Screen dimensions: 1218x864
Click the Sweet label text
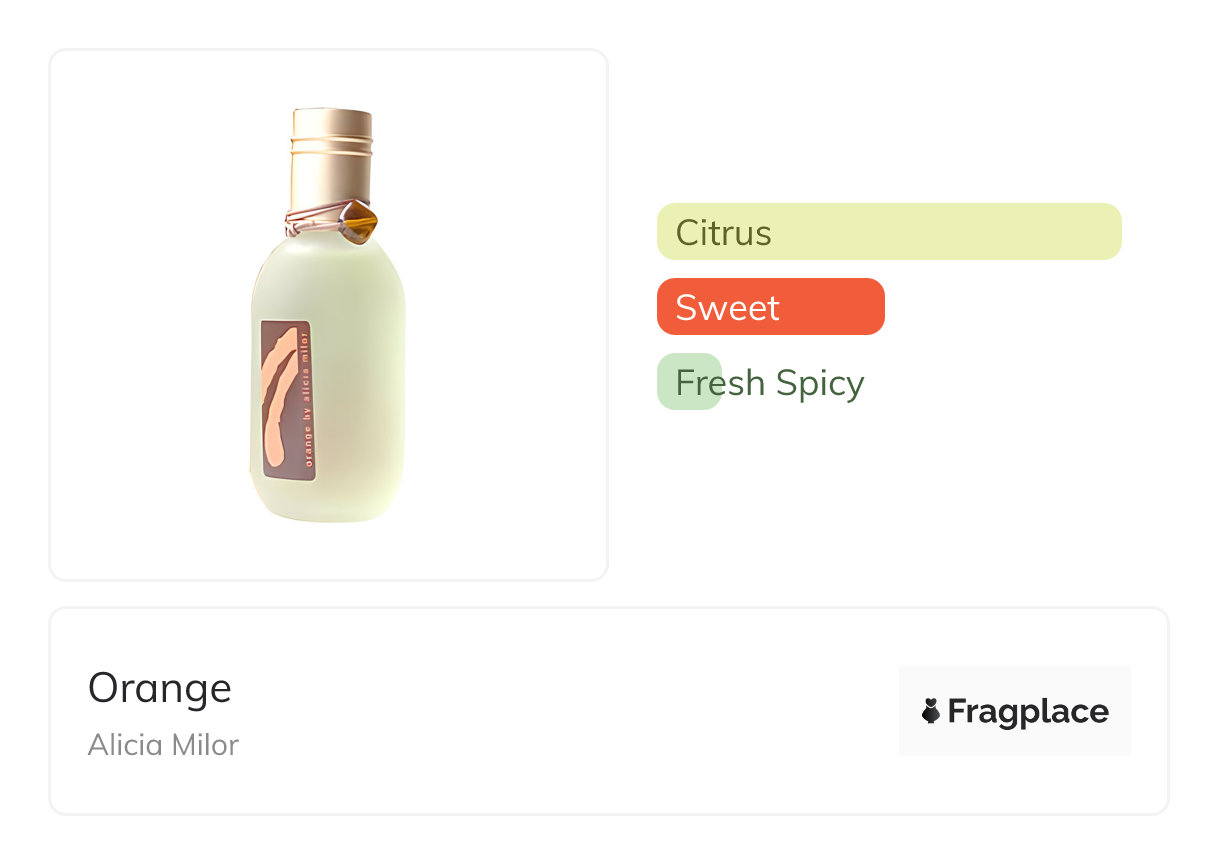[x=727, y=308]
